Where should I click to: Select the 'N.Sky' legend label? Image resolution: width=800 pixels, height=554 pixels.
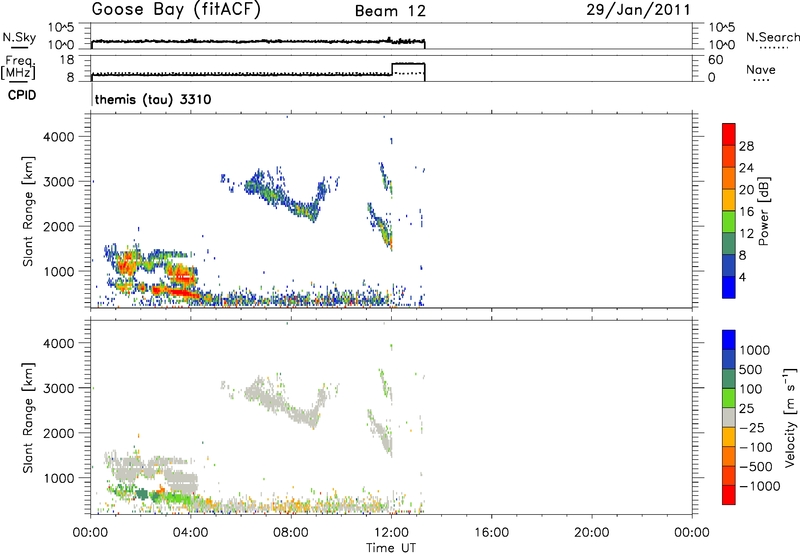click(19, 37)
